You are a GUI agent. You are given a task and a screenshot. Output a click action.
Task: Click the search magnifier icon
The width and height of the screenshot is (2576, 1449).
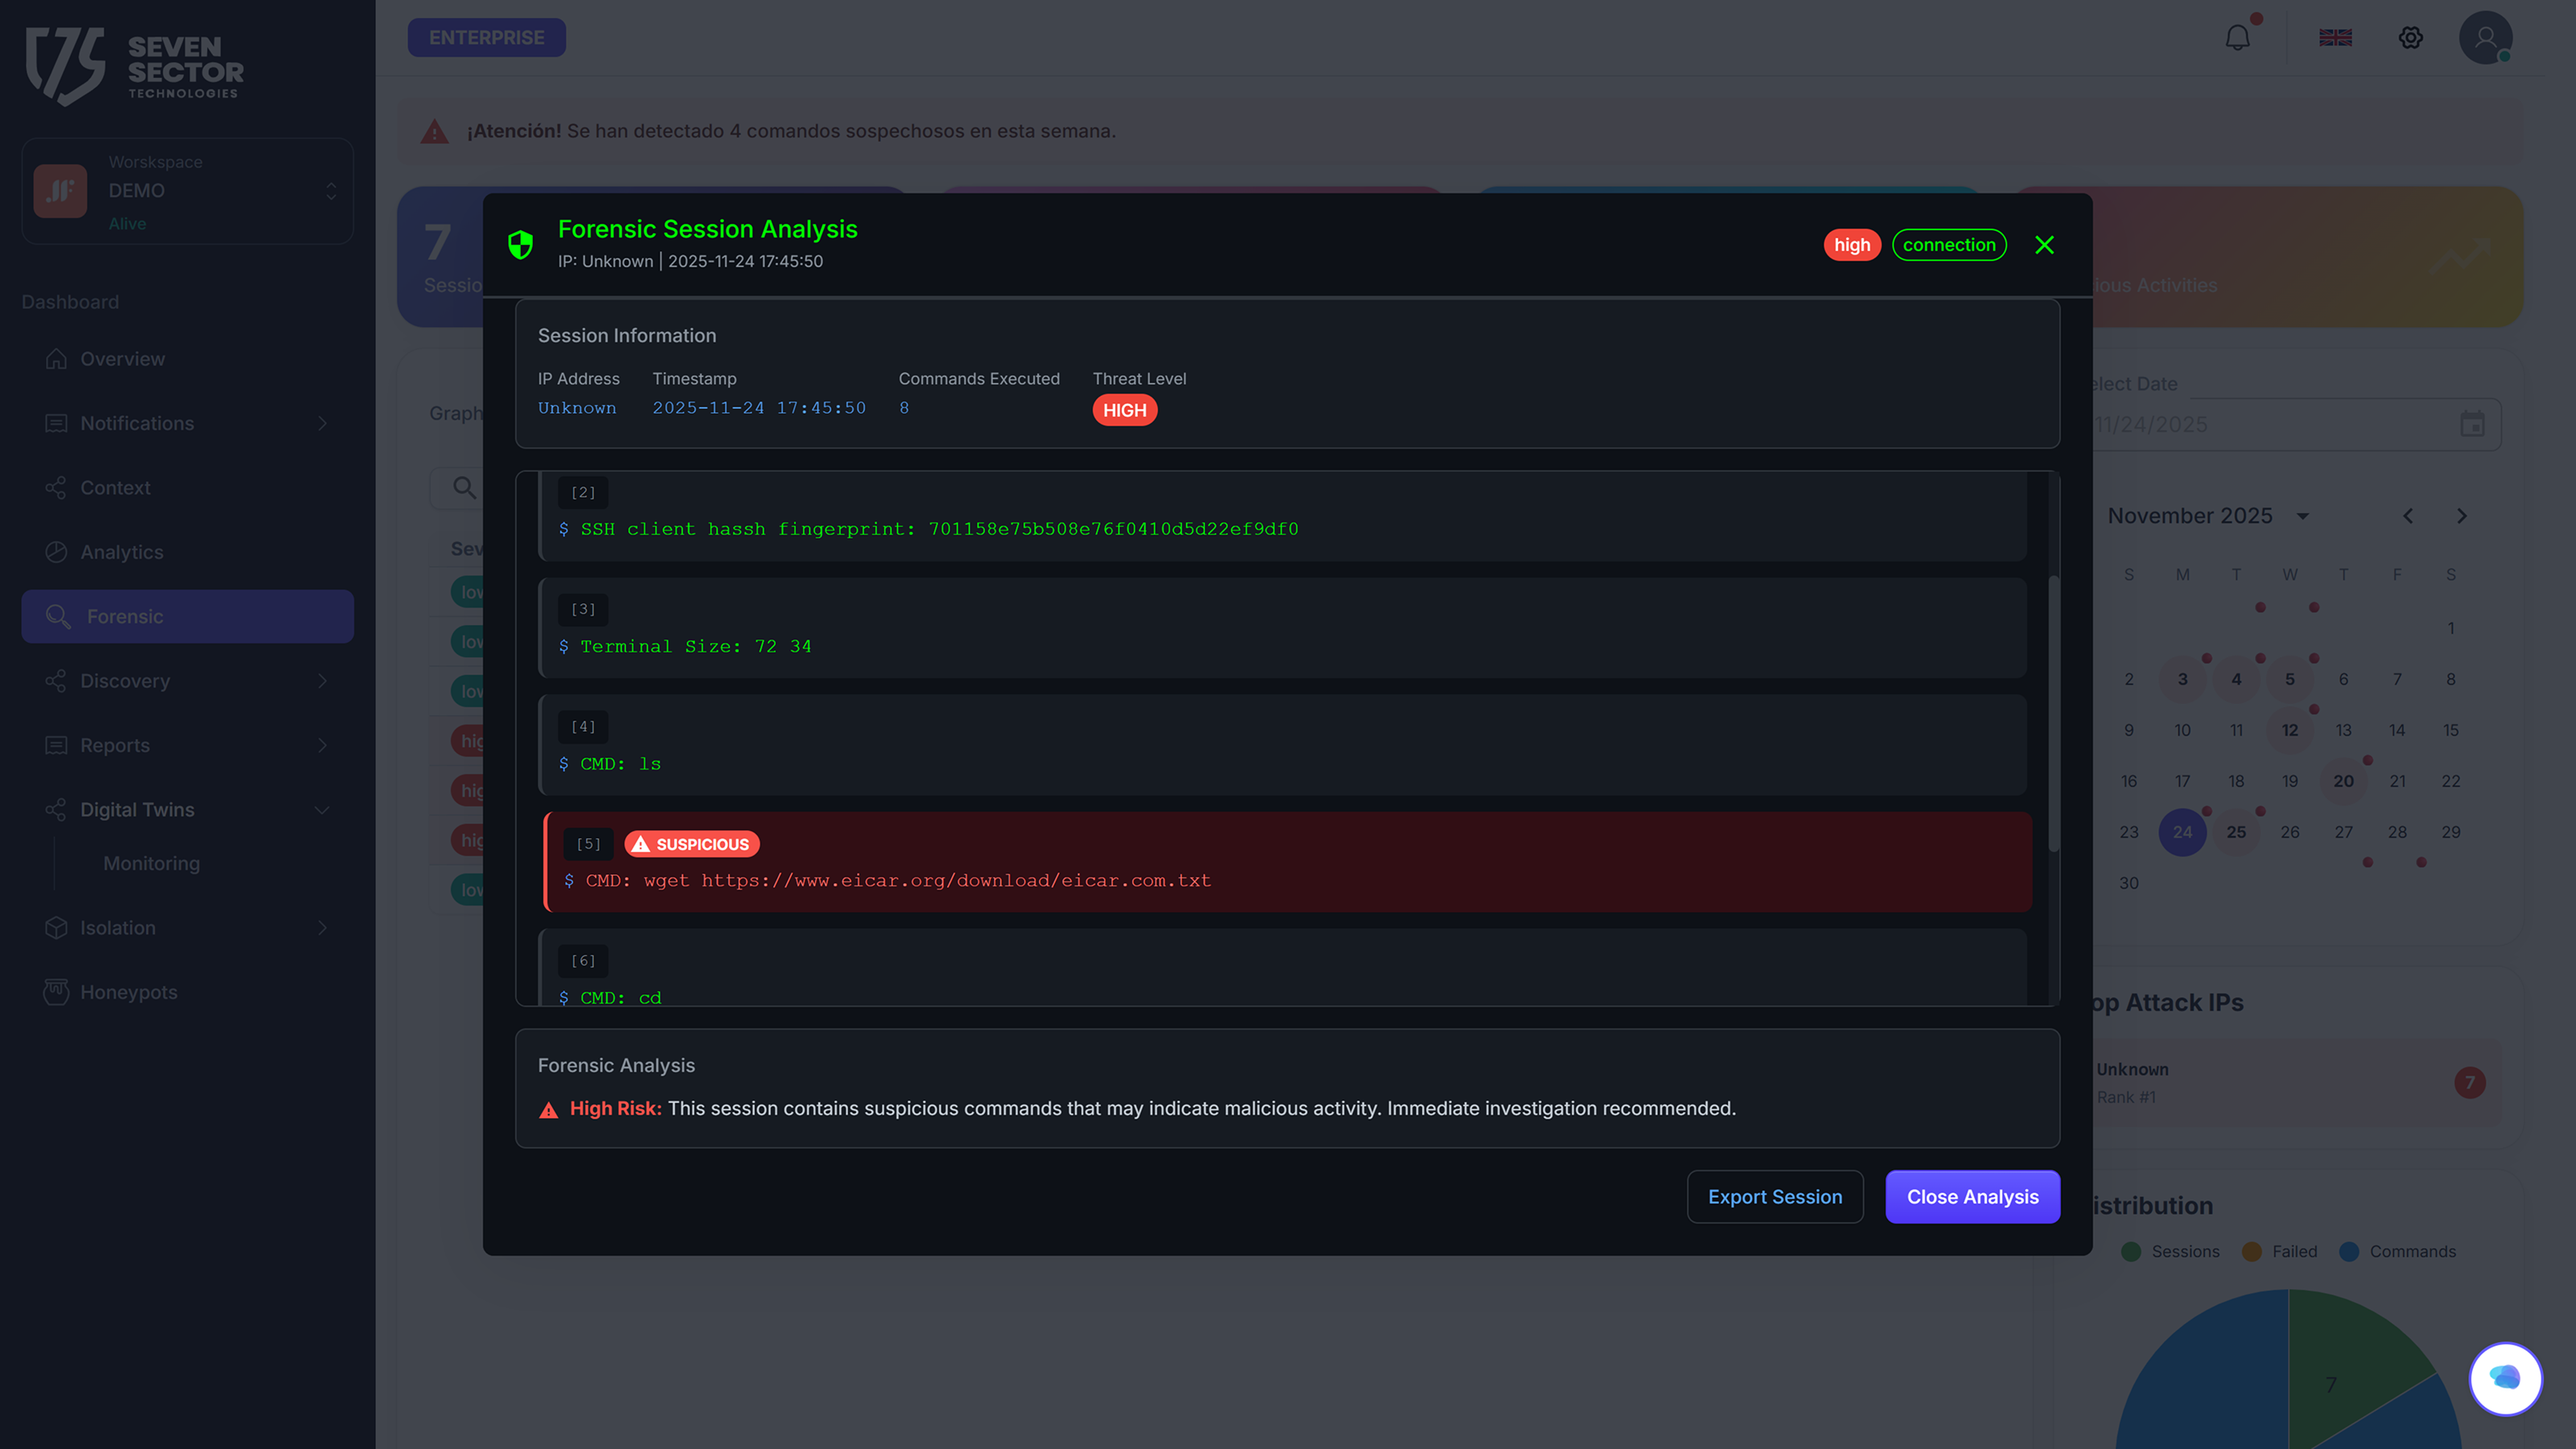[x=464, y=488]
